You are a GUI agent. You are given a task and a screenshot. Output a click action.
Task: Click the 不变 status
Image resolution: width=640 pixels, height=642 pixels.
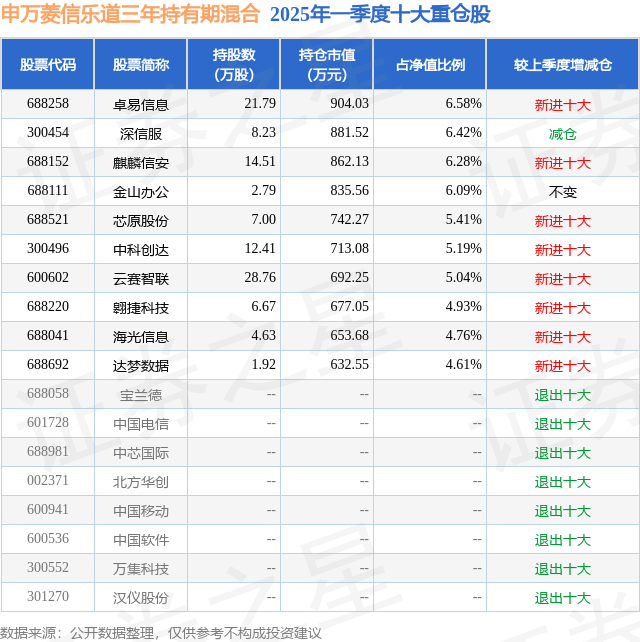tap(563, 192)
